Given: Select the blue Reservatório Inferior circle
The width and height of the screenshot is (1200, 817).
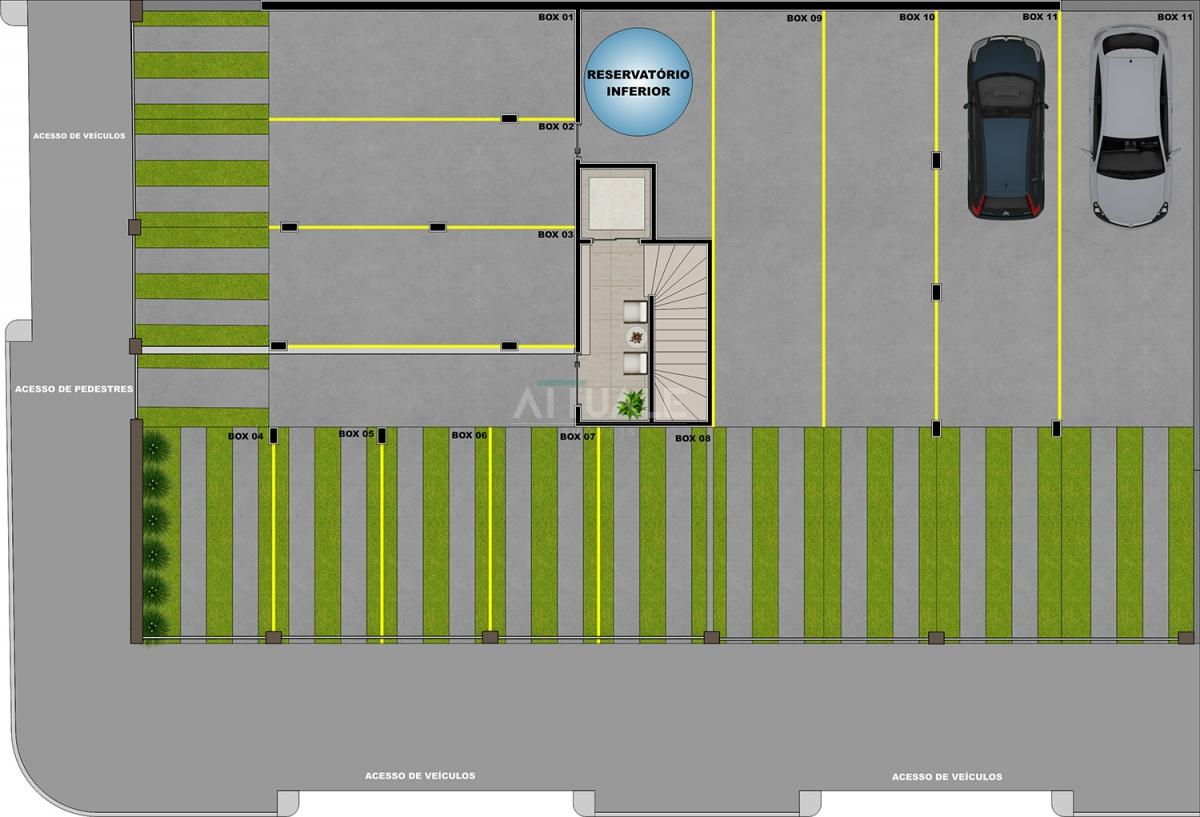Looking at the screenshot, I should pos(637,83).
